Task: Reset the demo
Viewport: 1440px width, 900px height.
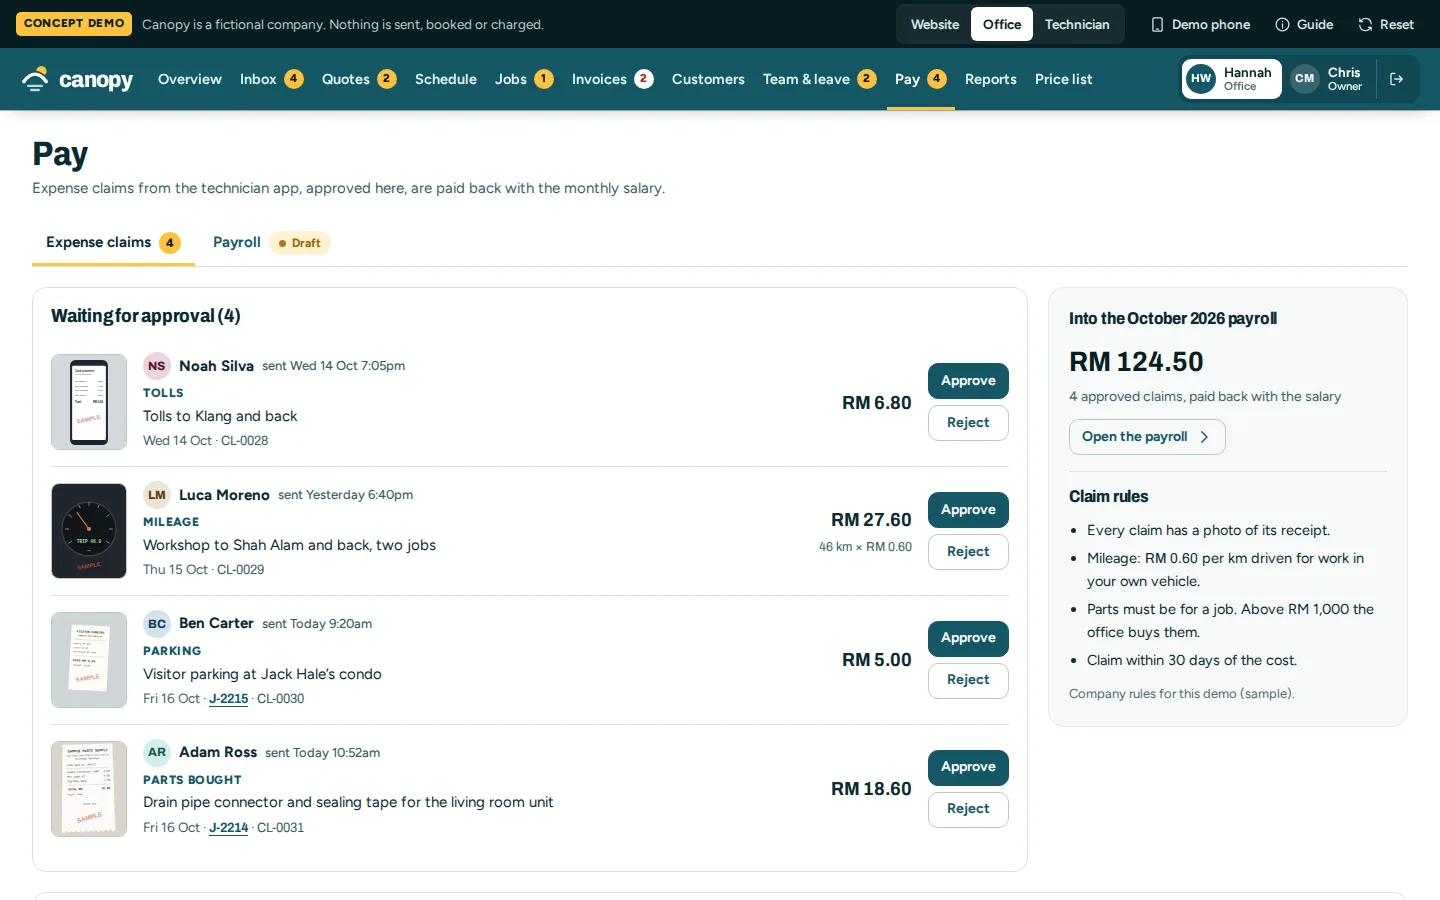Action: click(1386, 24)
